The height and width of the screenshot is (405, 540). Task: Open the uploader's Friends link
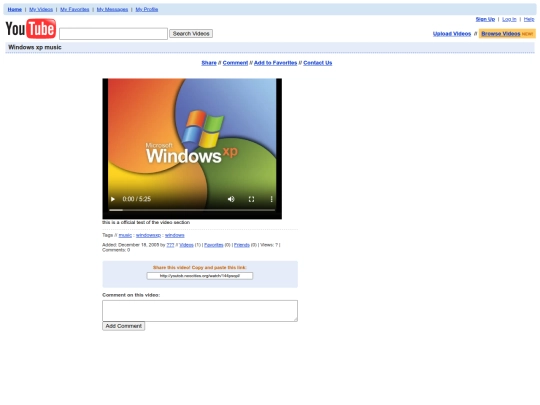[x=242, y=245]
